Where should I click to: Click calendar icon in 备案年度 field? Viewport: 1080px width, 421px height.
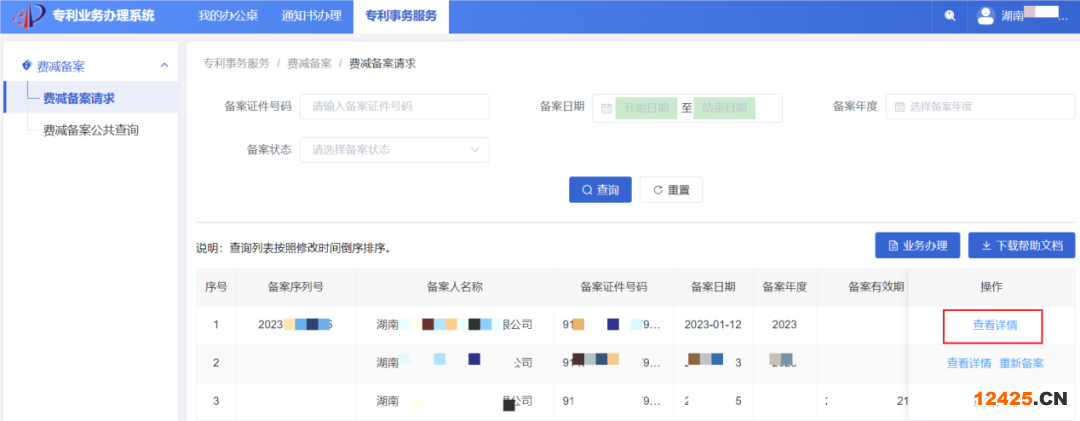899,107
